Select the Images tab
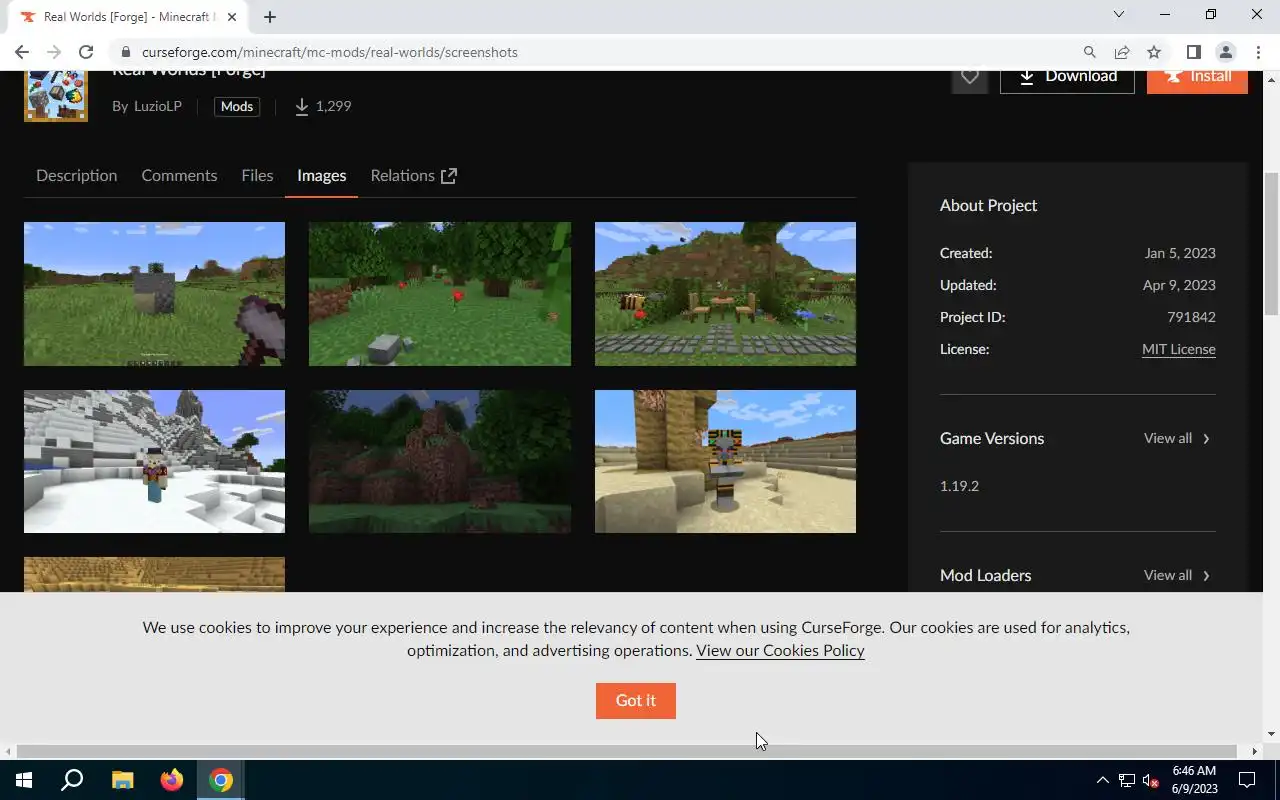1280x800 pixels. coord(322,175)
